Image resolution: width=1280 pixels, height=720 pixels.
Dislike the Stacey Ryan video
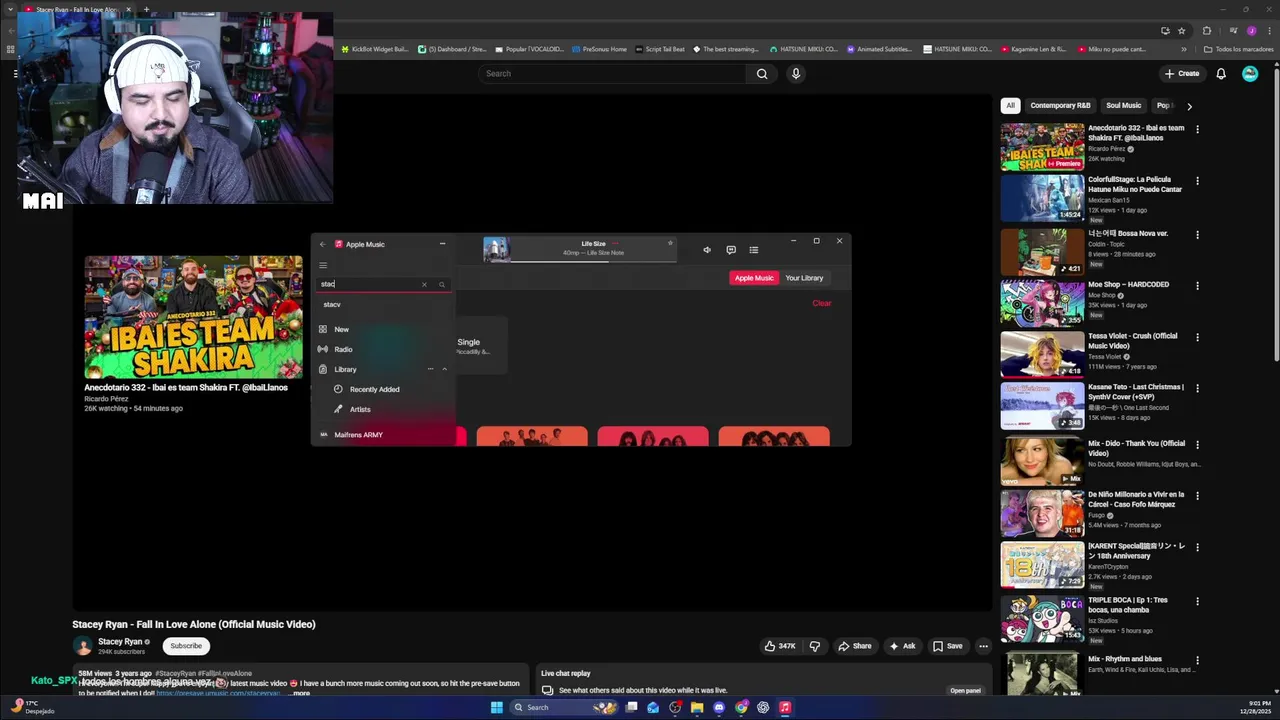pyautogui.click(x=815, y=646)
